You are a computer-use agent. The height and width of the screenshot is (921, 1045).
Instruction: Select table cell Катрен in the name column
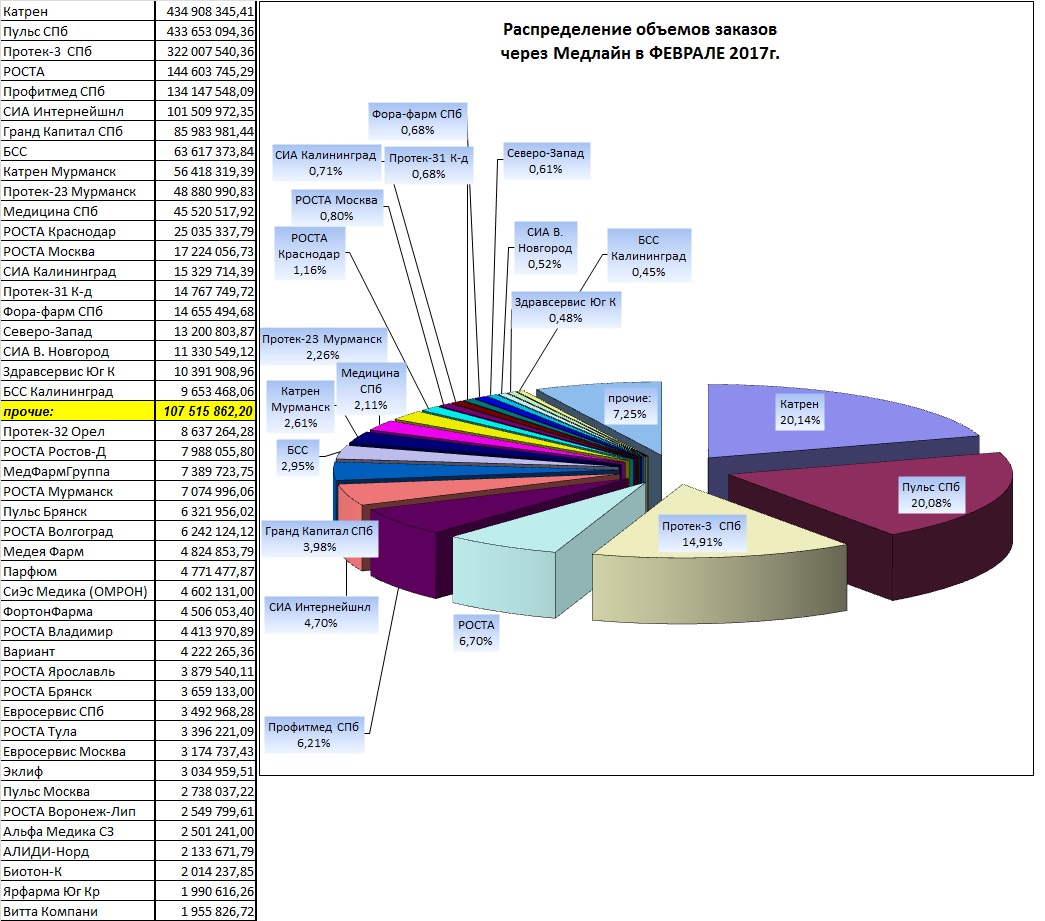tap(77, 11)
